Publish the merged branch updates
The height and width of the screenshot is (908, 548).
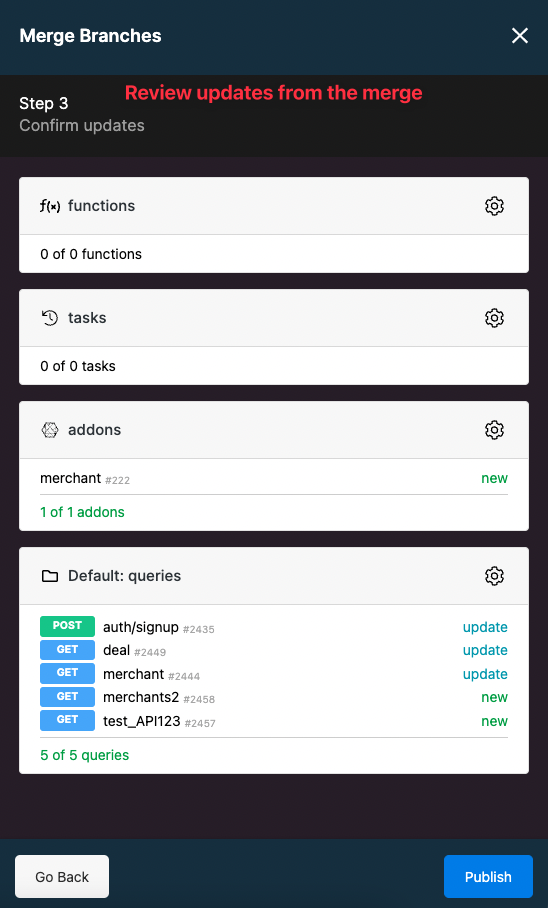(x=488, y=877)
